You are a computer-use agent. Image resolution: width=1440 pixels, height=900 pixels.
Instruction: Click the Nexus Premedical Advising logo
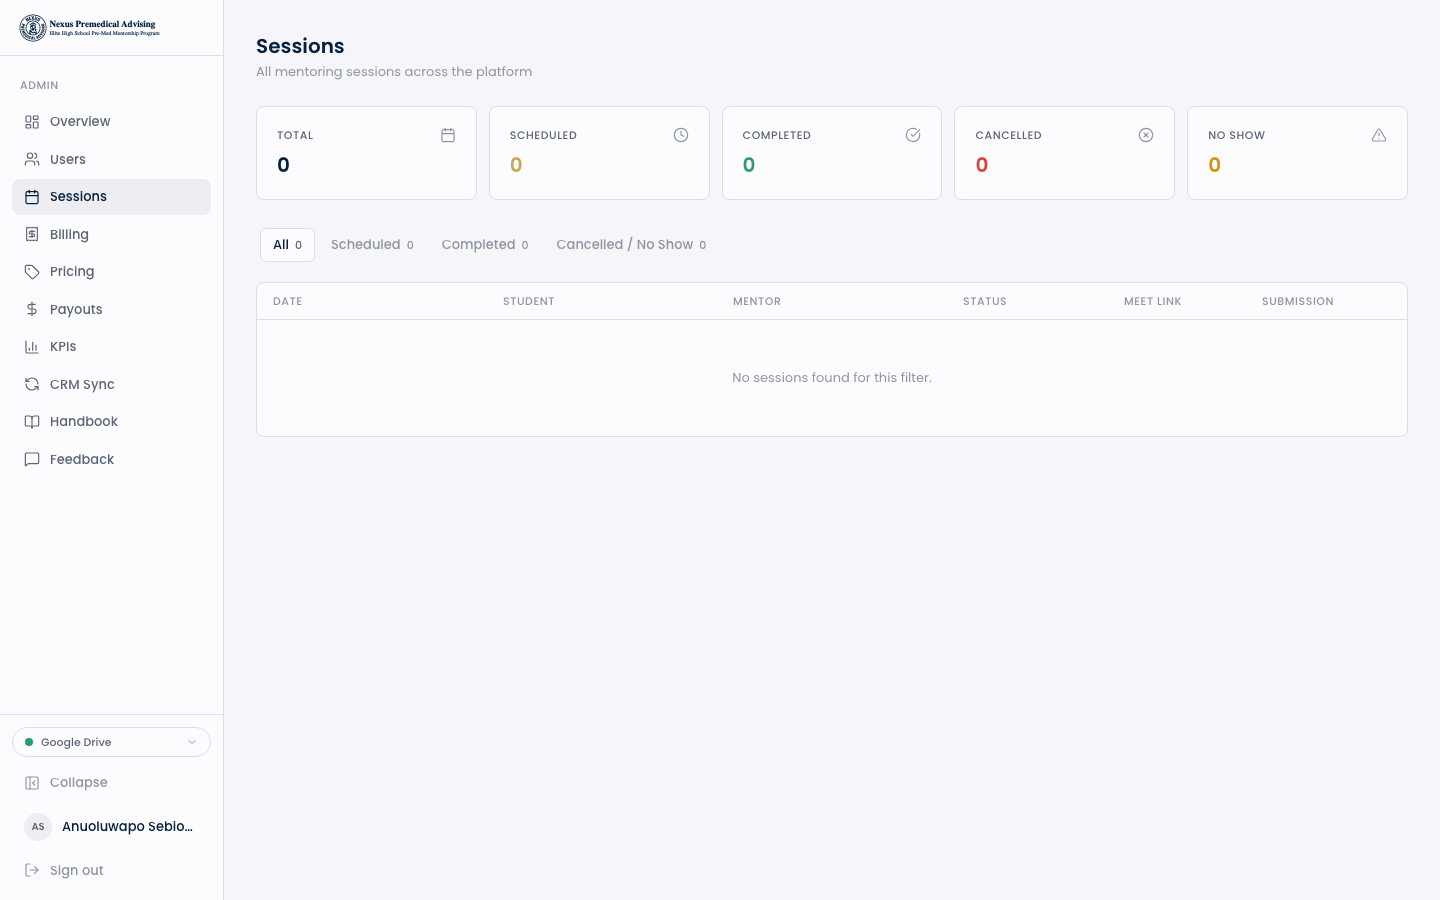[90, 28]
